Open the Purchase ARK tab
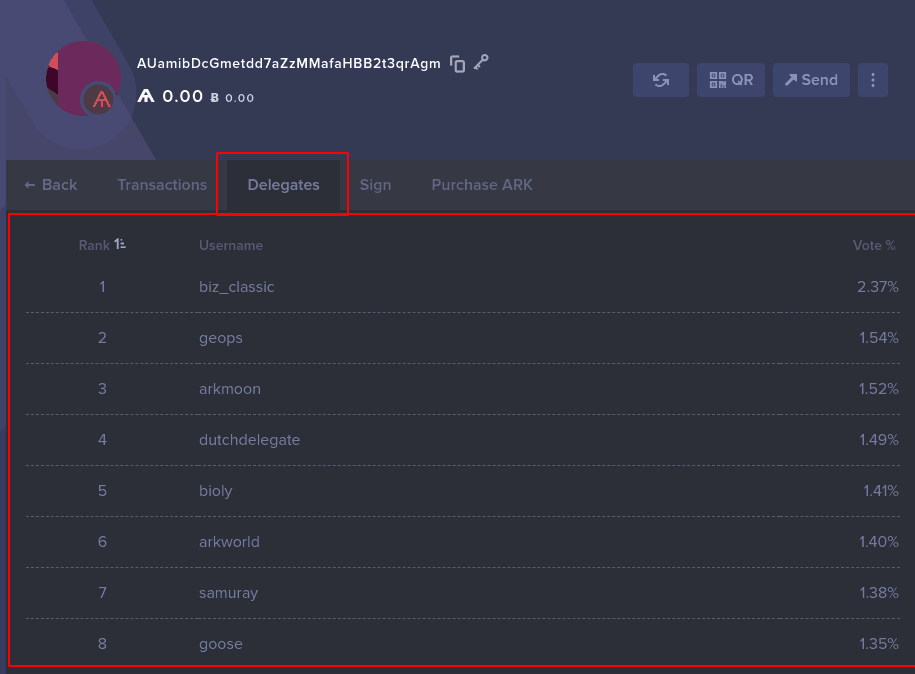The height and width of the screenshot is (674, 915). 482,185
